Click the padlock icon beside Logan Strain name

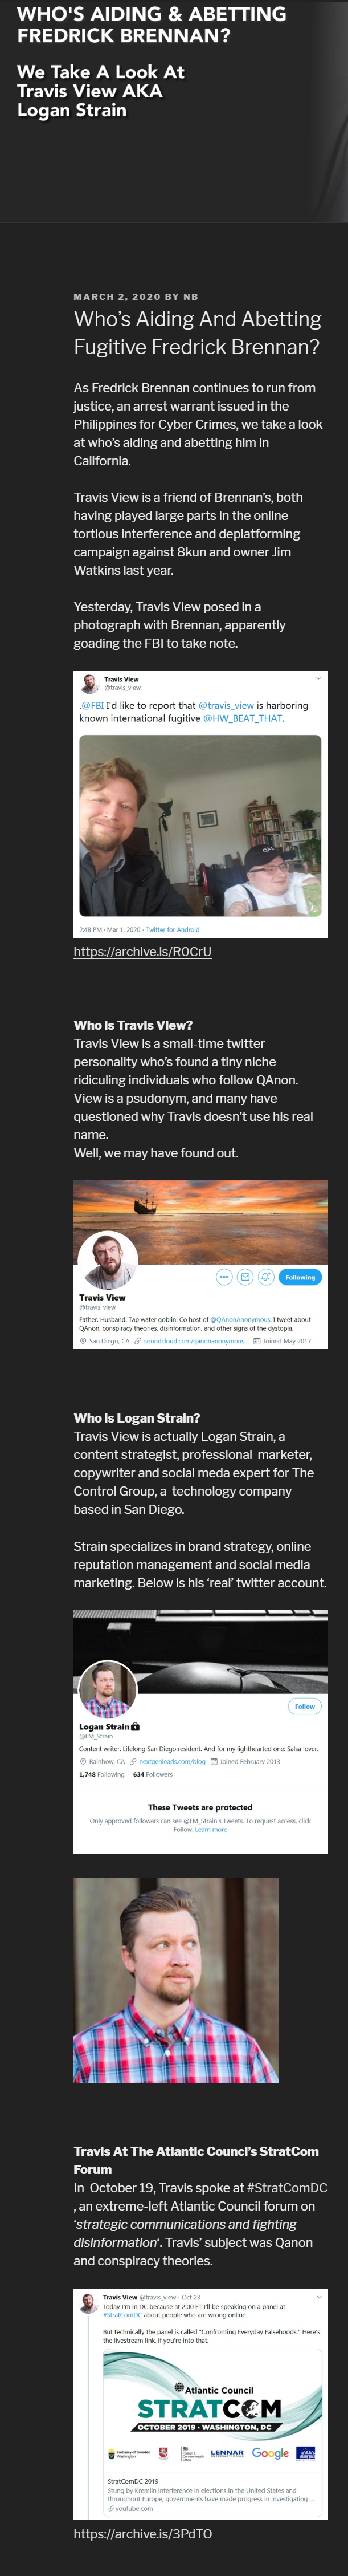pos(136,1727)
